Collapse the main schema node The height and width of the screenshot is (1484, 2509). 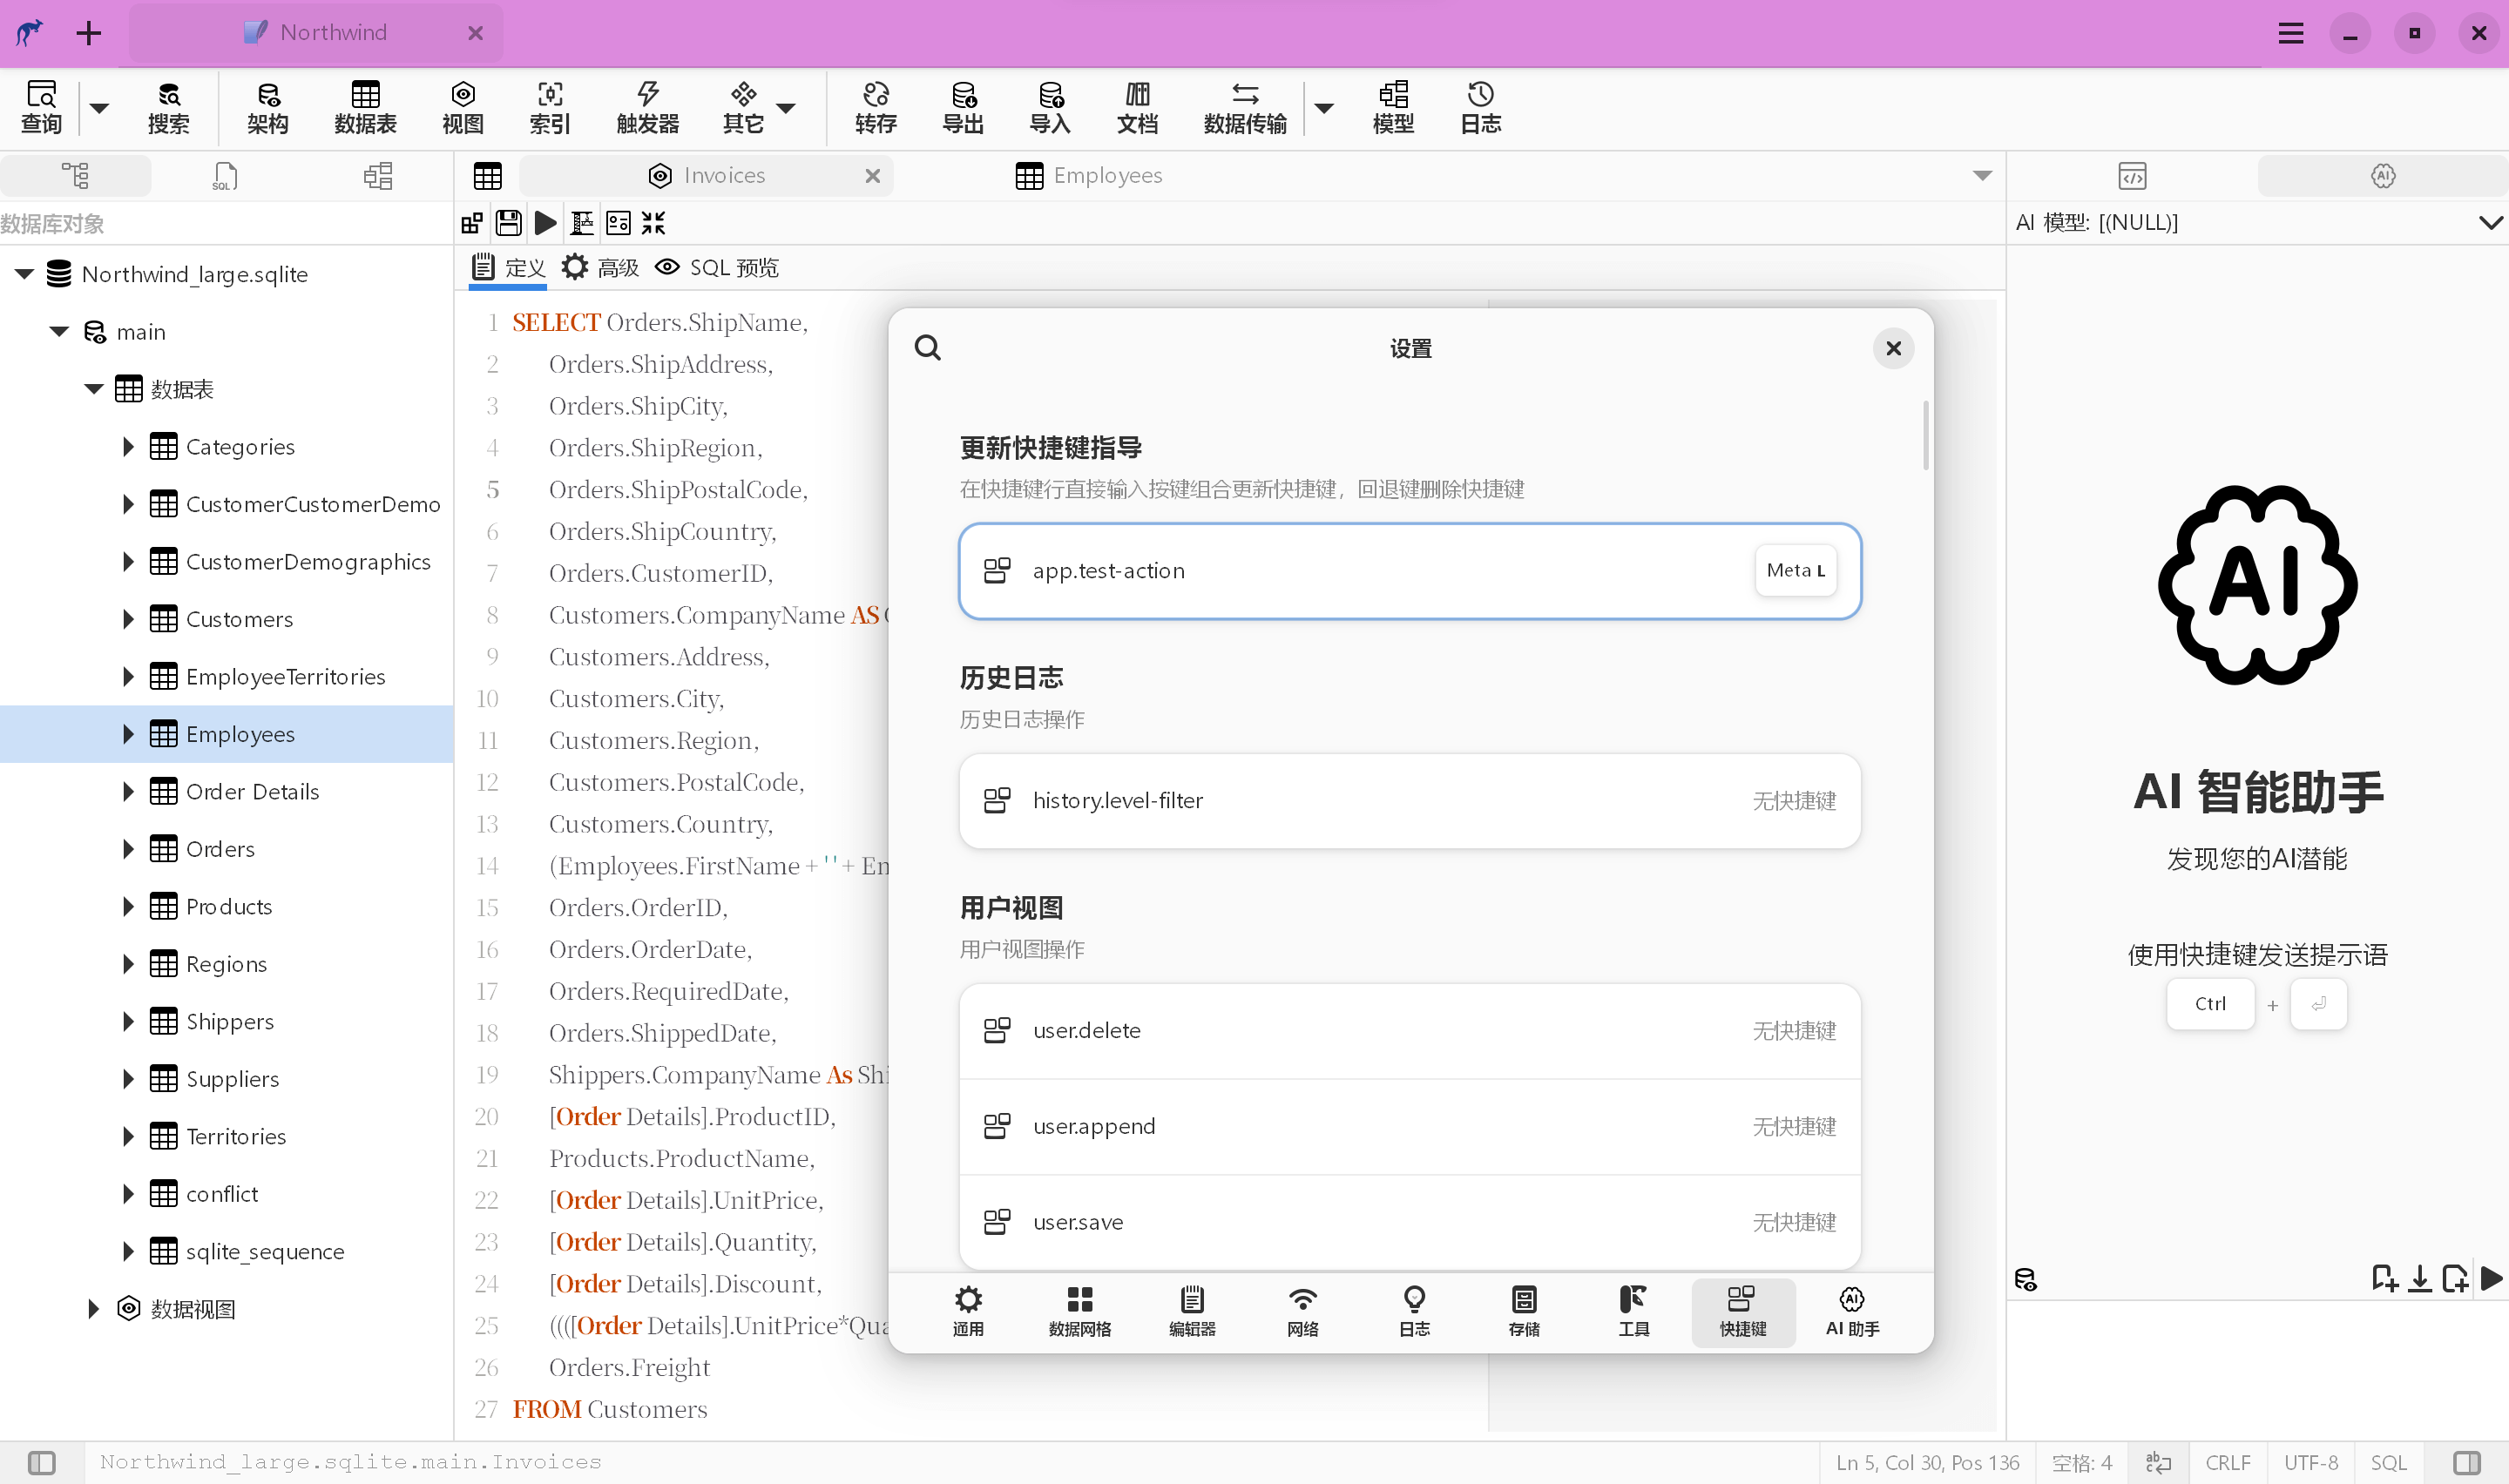[x=59, y=331]
